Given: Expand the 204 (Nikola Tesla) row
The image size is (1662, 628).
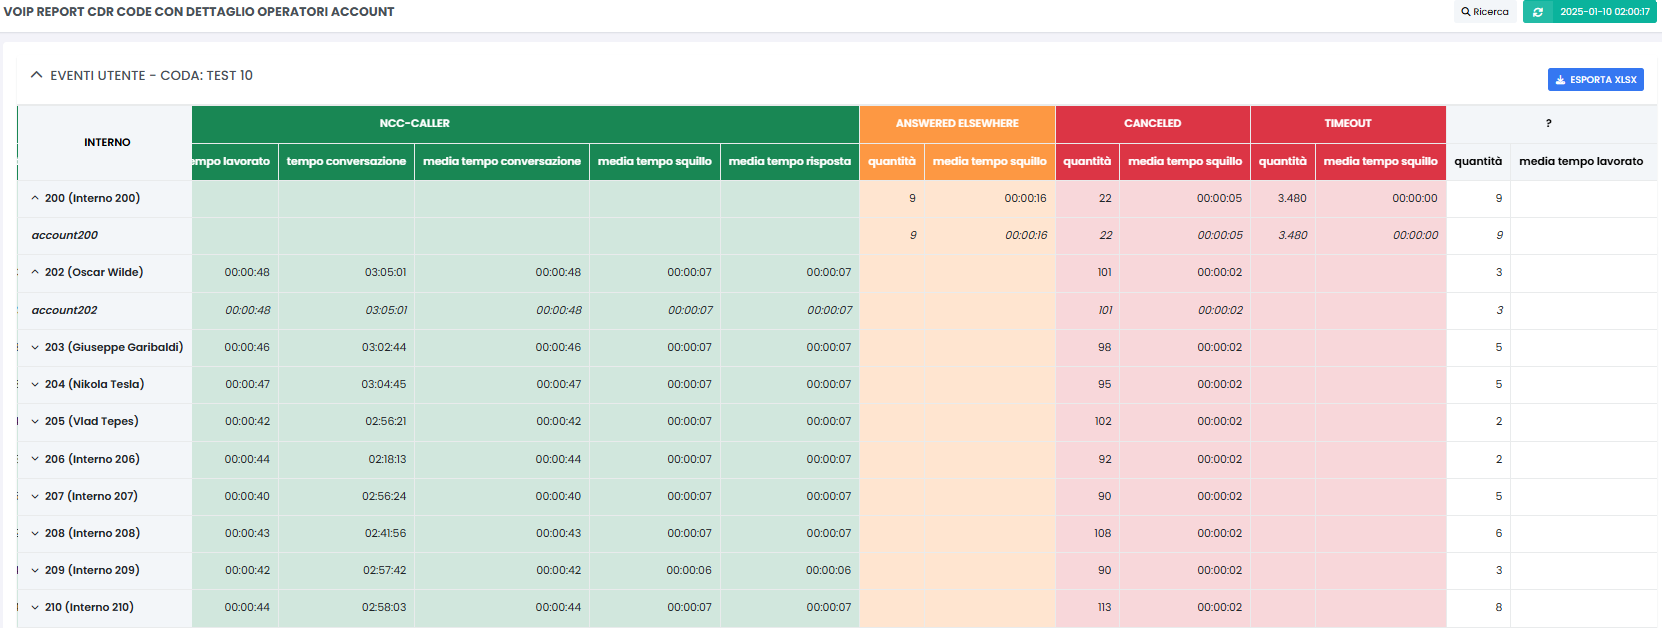Looking at the screenshot, I should (x=35, y=384).
